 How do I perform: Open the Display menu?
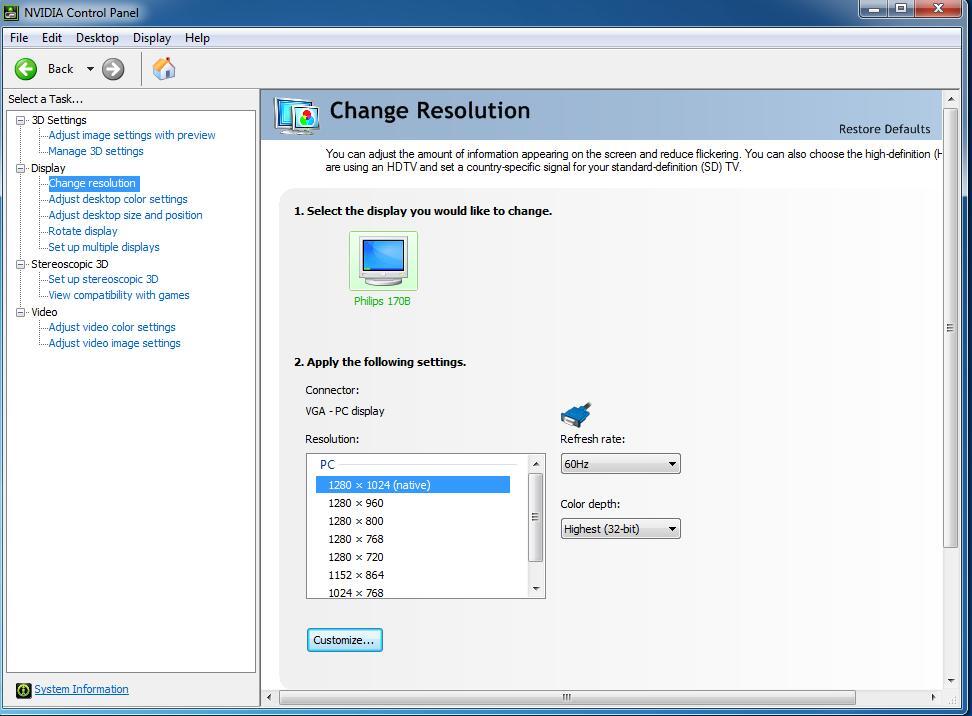click(151, 38)
